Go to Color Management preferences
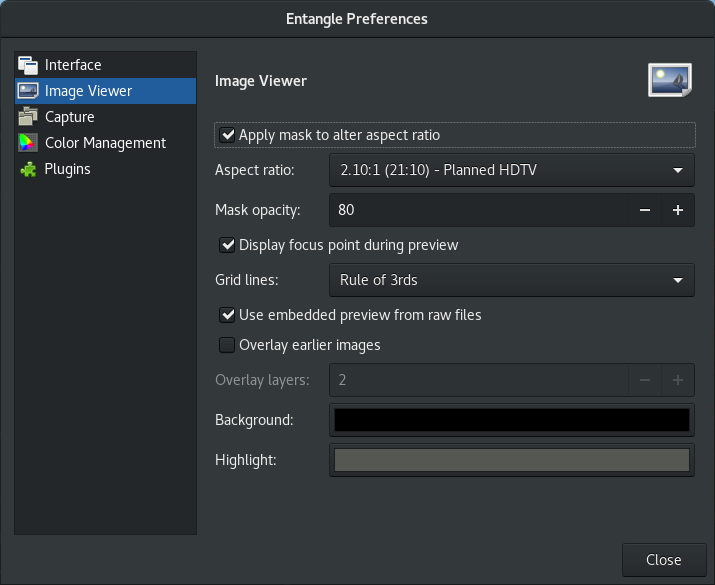This screenshot has width=715, height=585. click(105, 143)
